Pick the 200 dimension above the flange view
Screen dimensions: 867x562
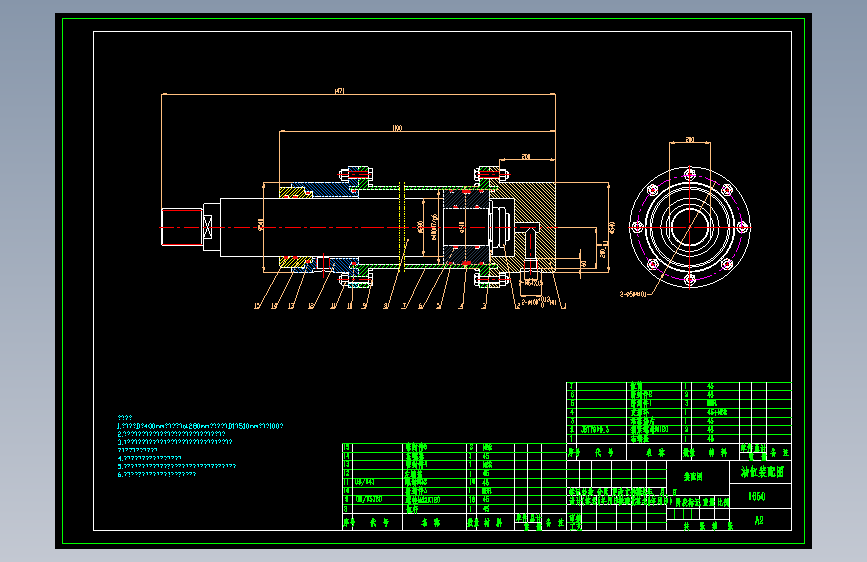[x=690, y=139]
